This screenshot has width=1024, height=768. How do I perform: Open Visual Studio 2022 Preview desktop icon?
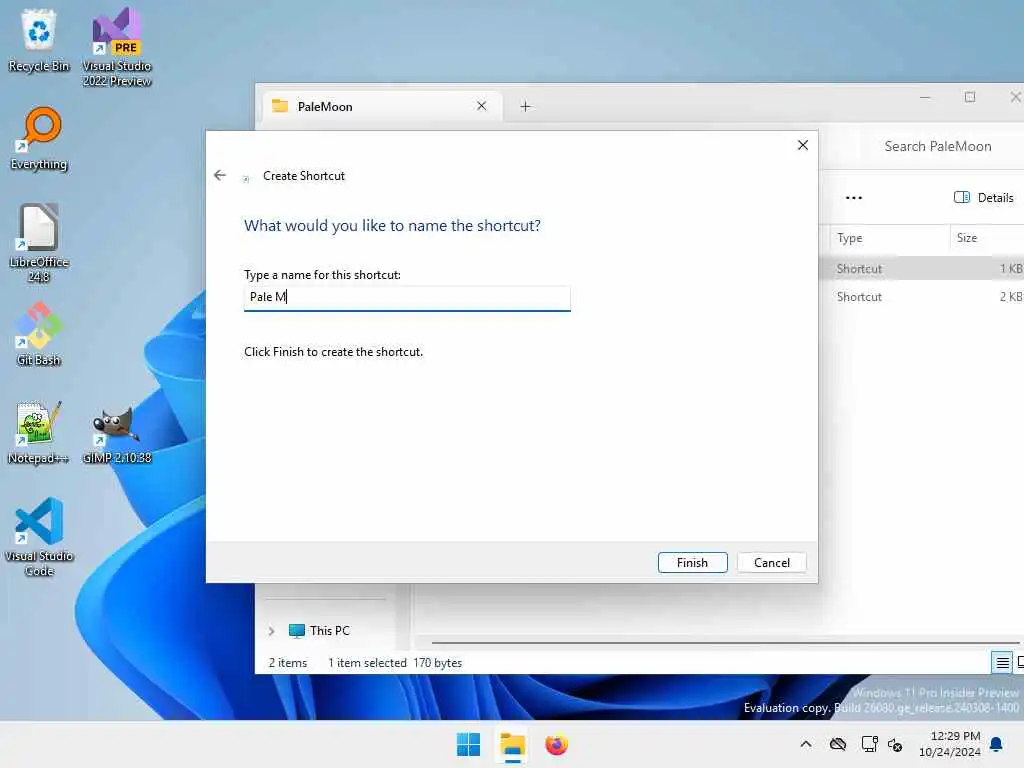point(117,47)
